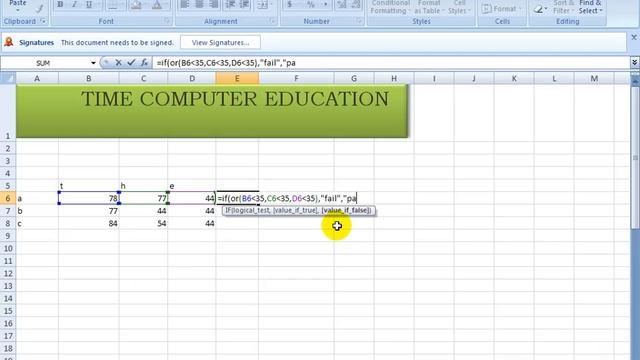Toggle Bold formatting in Font group

pos(60,4)
